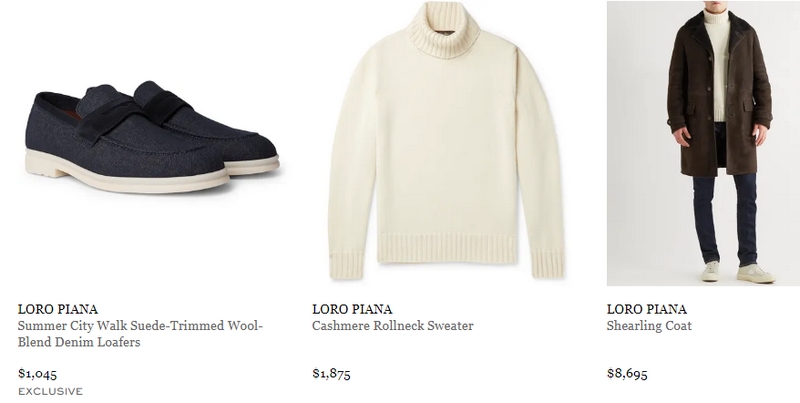Open the cream rollneck sweater photo
The image size is (800, 403).
[x=446, y=142]
